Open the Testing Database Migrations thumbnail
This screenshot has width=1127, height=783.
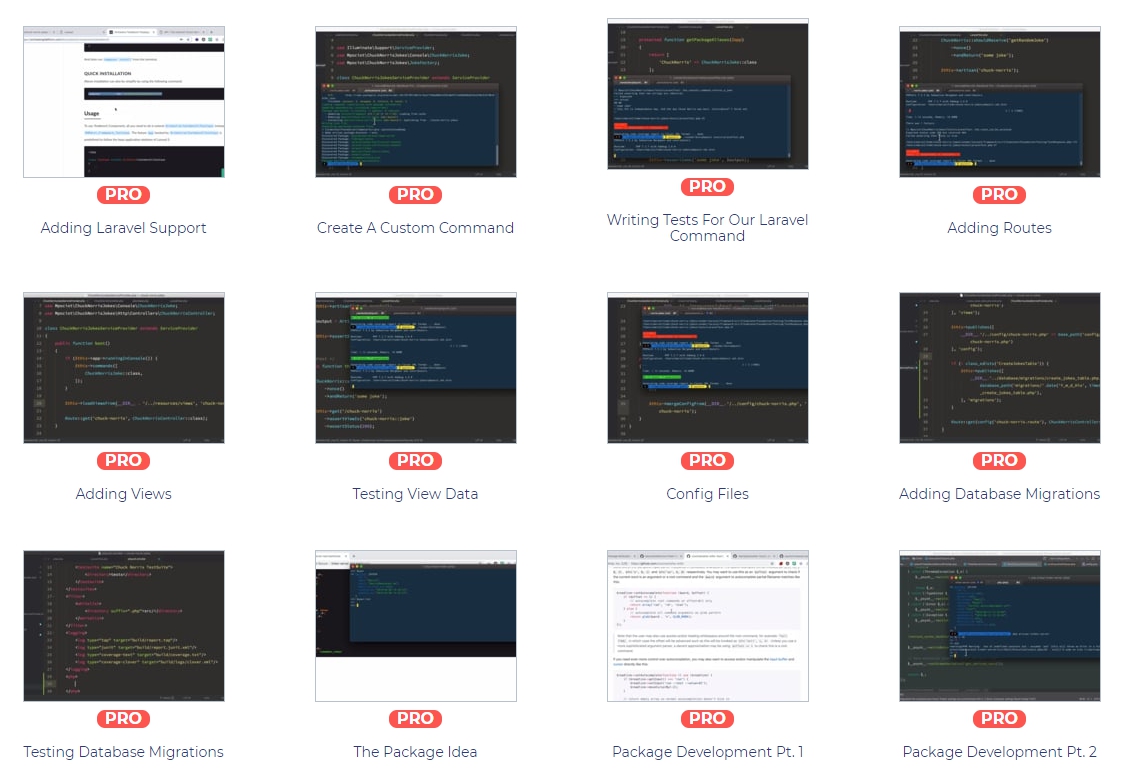(x=124, y=626)
